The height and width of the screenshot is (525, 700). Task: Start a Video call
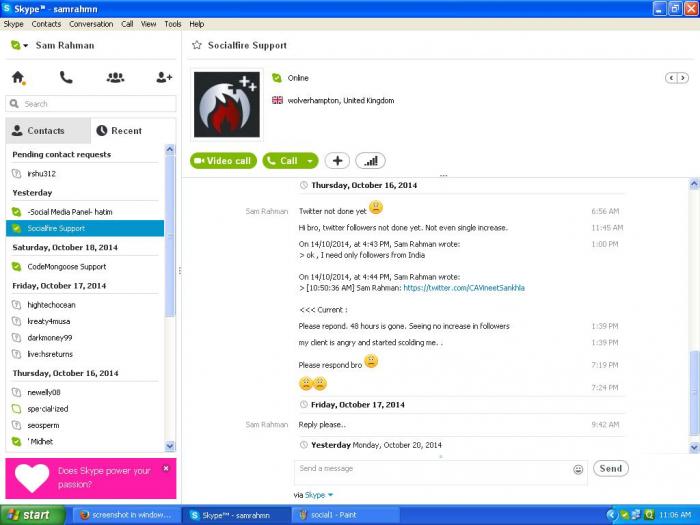(223, 161)
